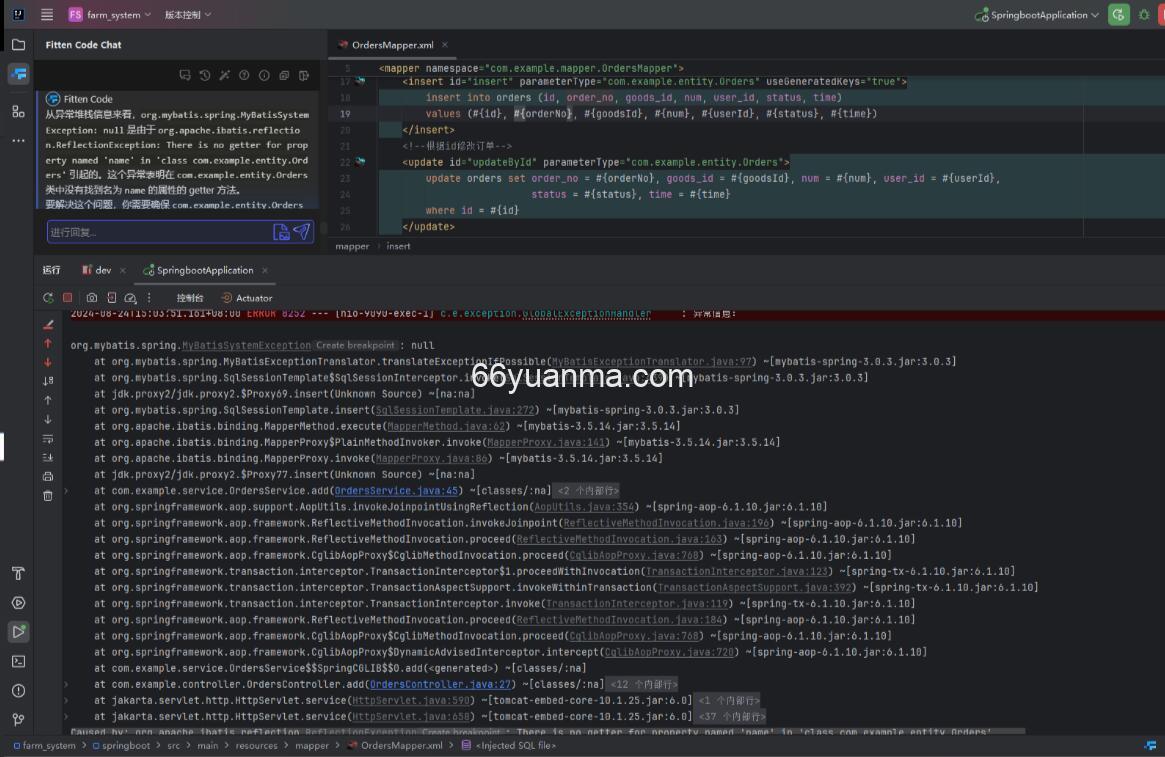Toggle soft-wrap in the console

click(48, 439)
